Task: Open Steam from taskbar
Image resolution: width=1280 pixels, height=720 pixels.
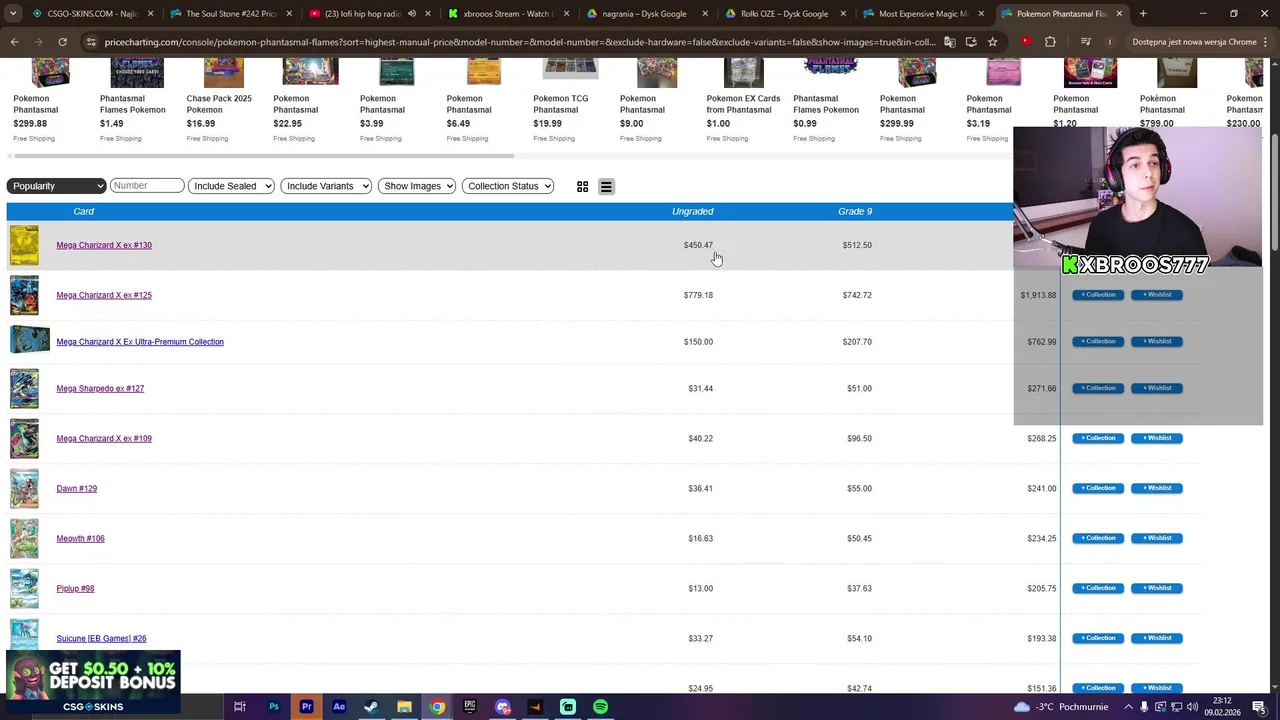Action: (371, 707)
